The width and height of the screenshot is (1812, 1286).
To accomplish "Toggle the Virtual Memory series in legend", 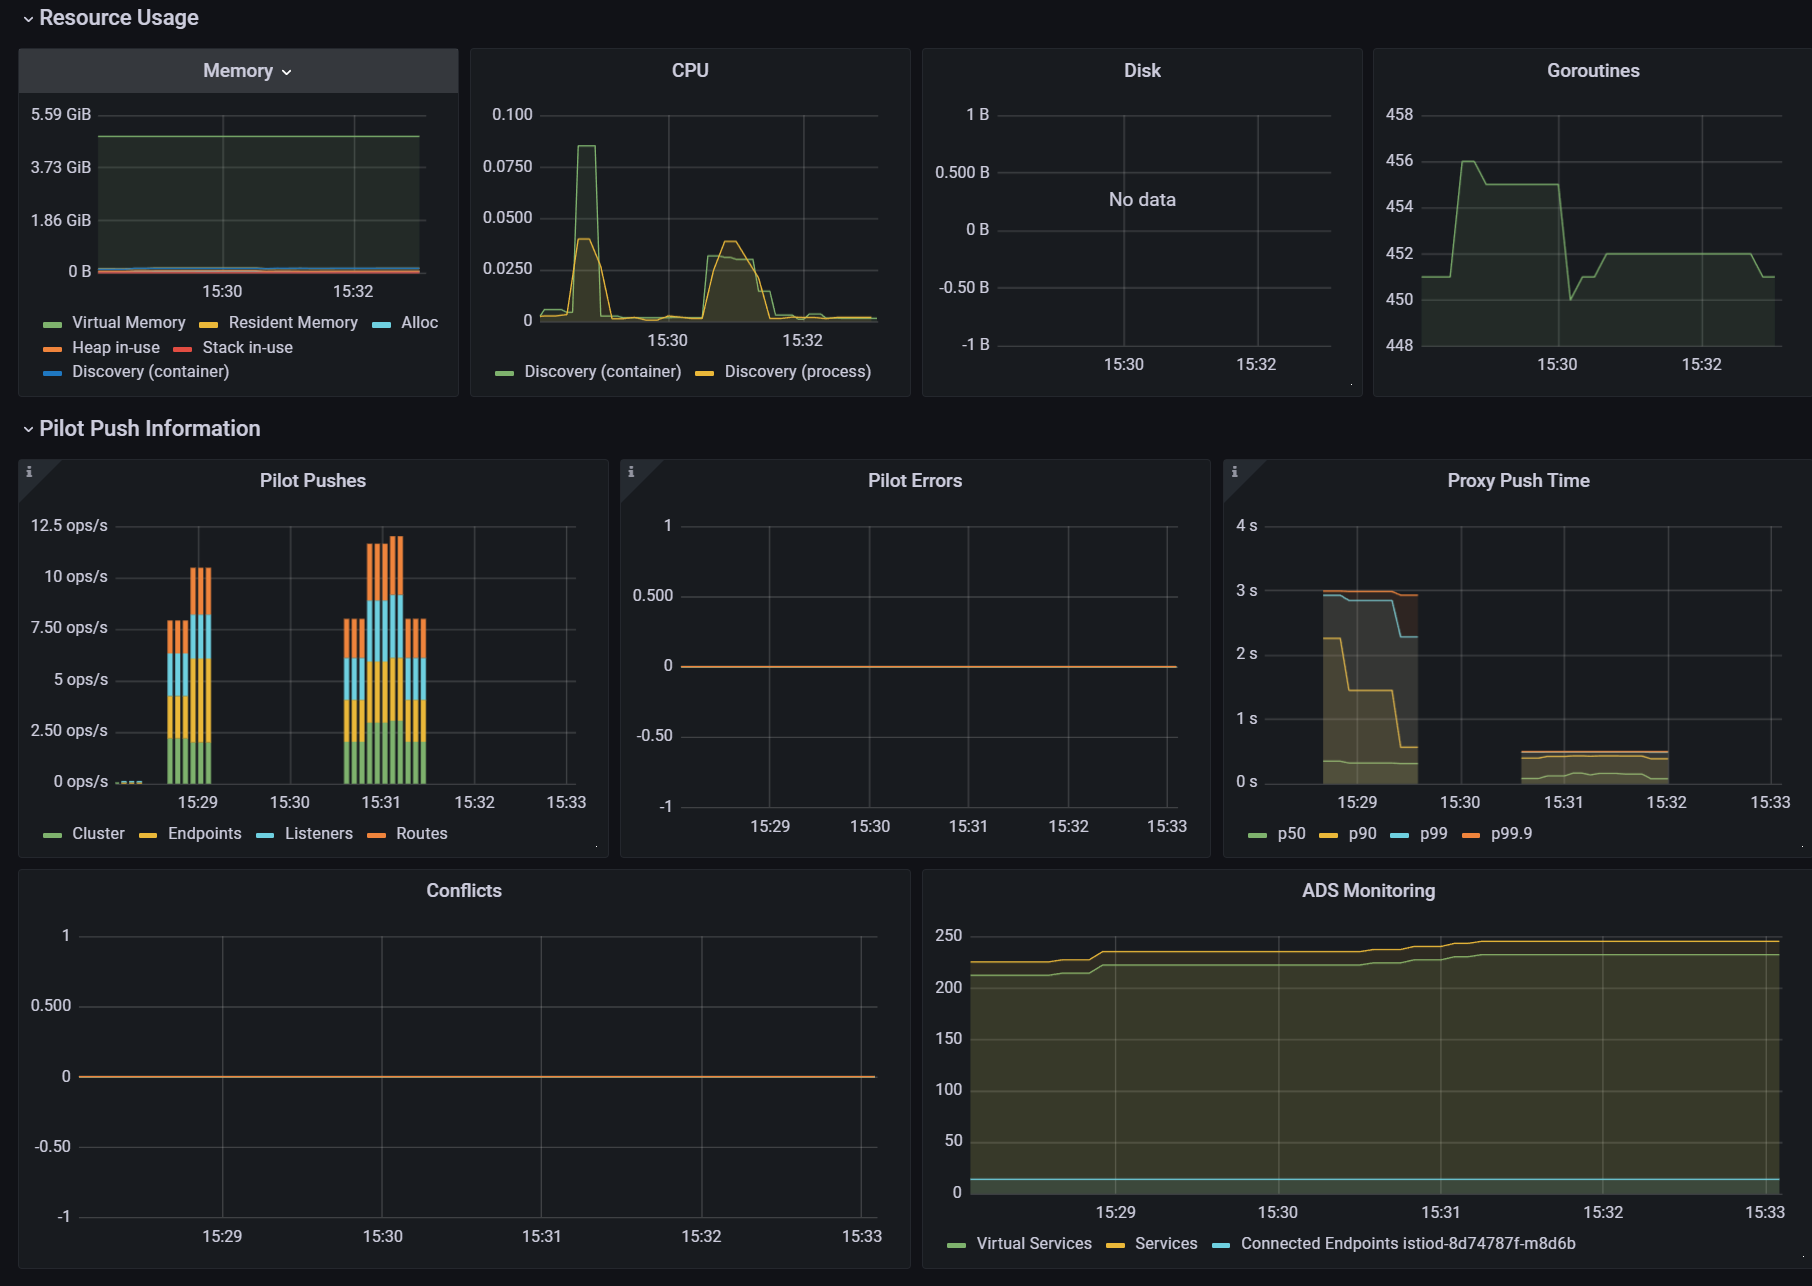I will [128, 323].
